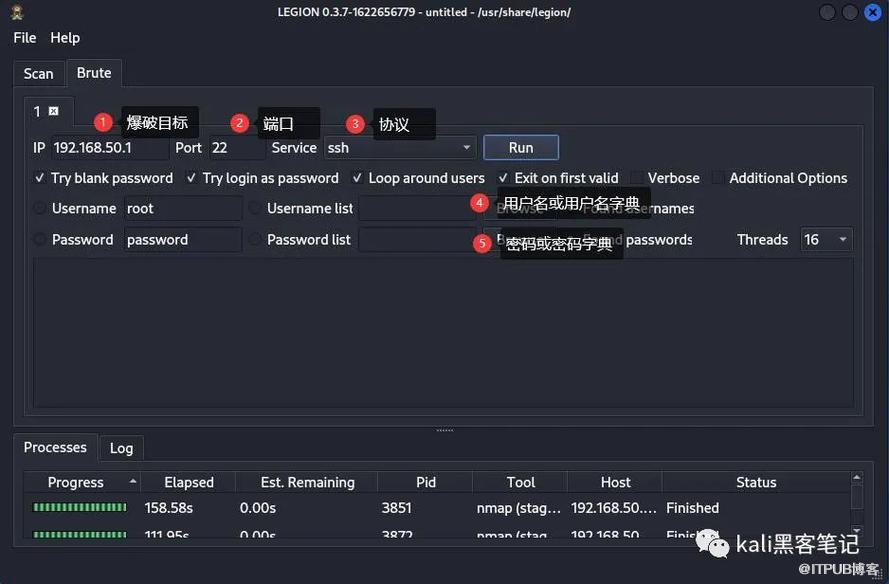889x584 pixels.
Task: Click the Username field containing root
Action: [x=183, y=209]
